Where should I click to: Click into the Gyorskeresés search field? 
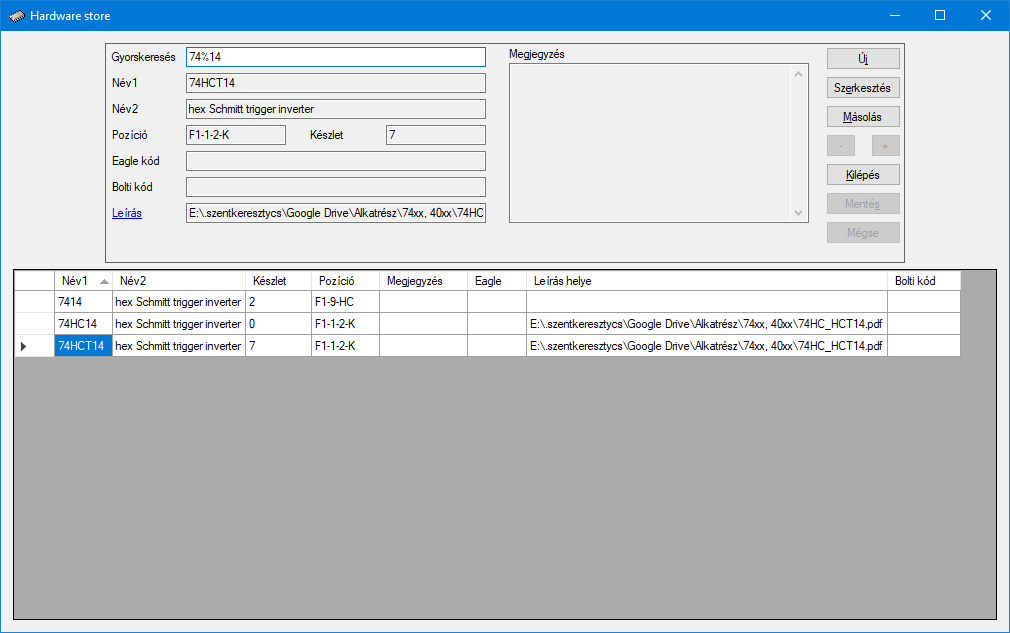[x=335, y=57]
